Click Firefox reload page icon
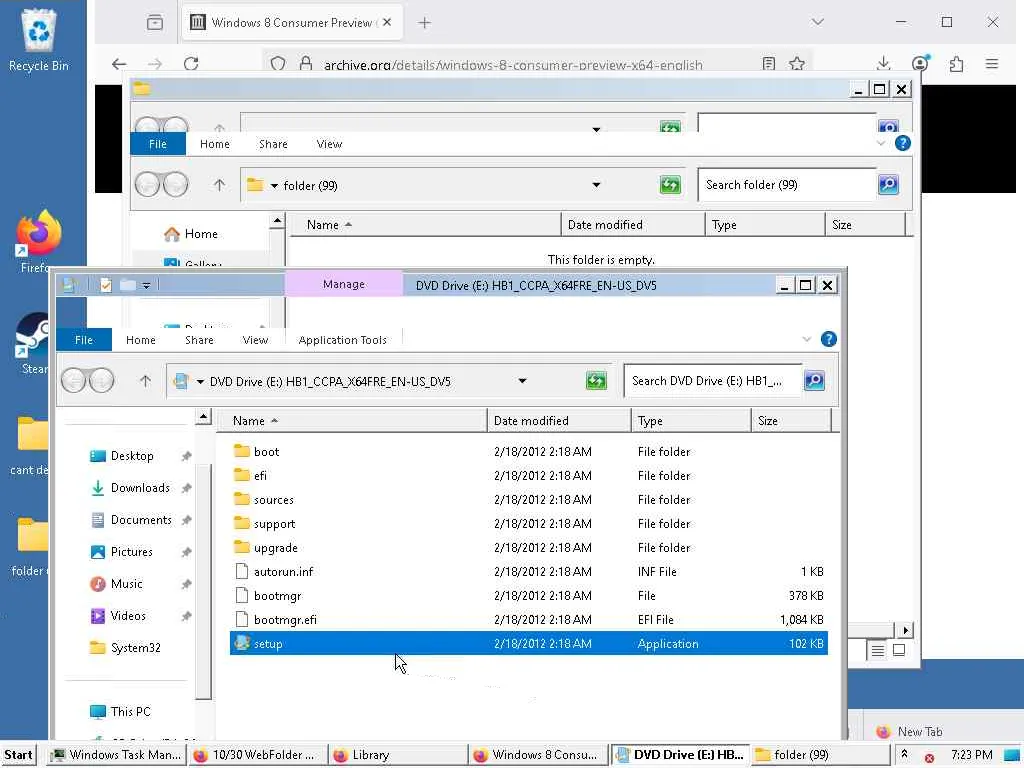1024x768 pixels. (191, 63)
